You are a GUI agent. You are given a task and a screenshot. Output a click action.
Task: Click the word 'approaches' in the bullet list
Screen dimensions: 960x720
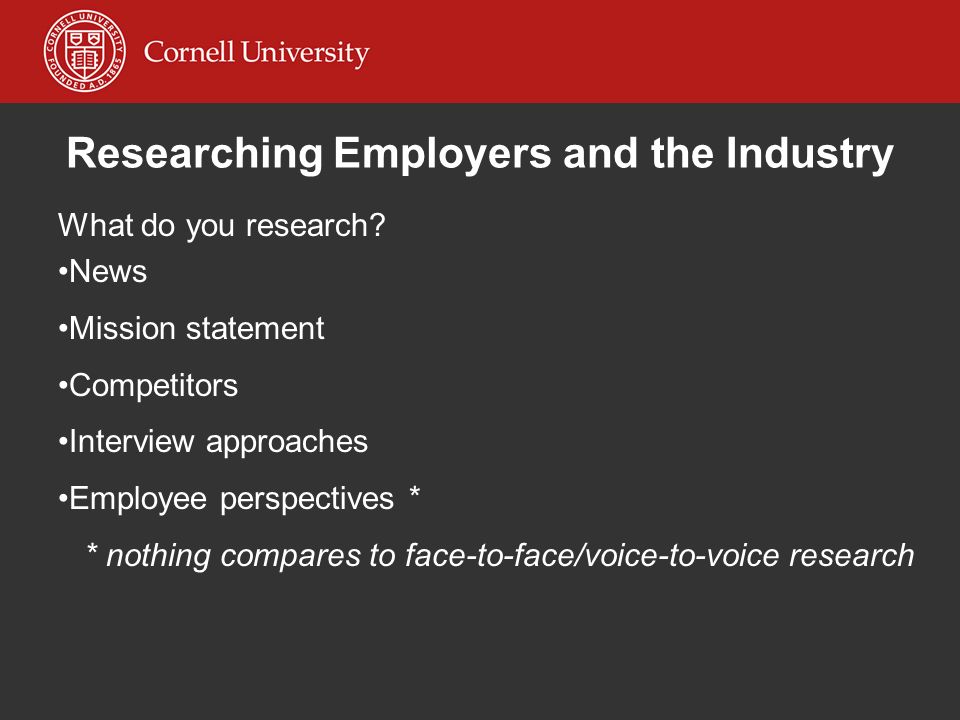287,443
